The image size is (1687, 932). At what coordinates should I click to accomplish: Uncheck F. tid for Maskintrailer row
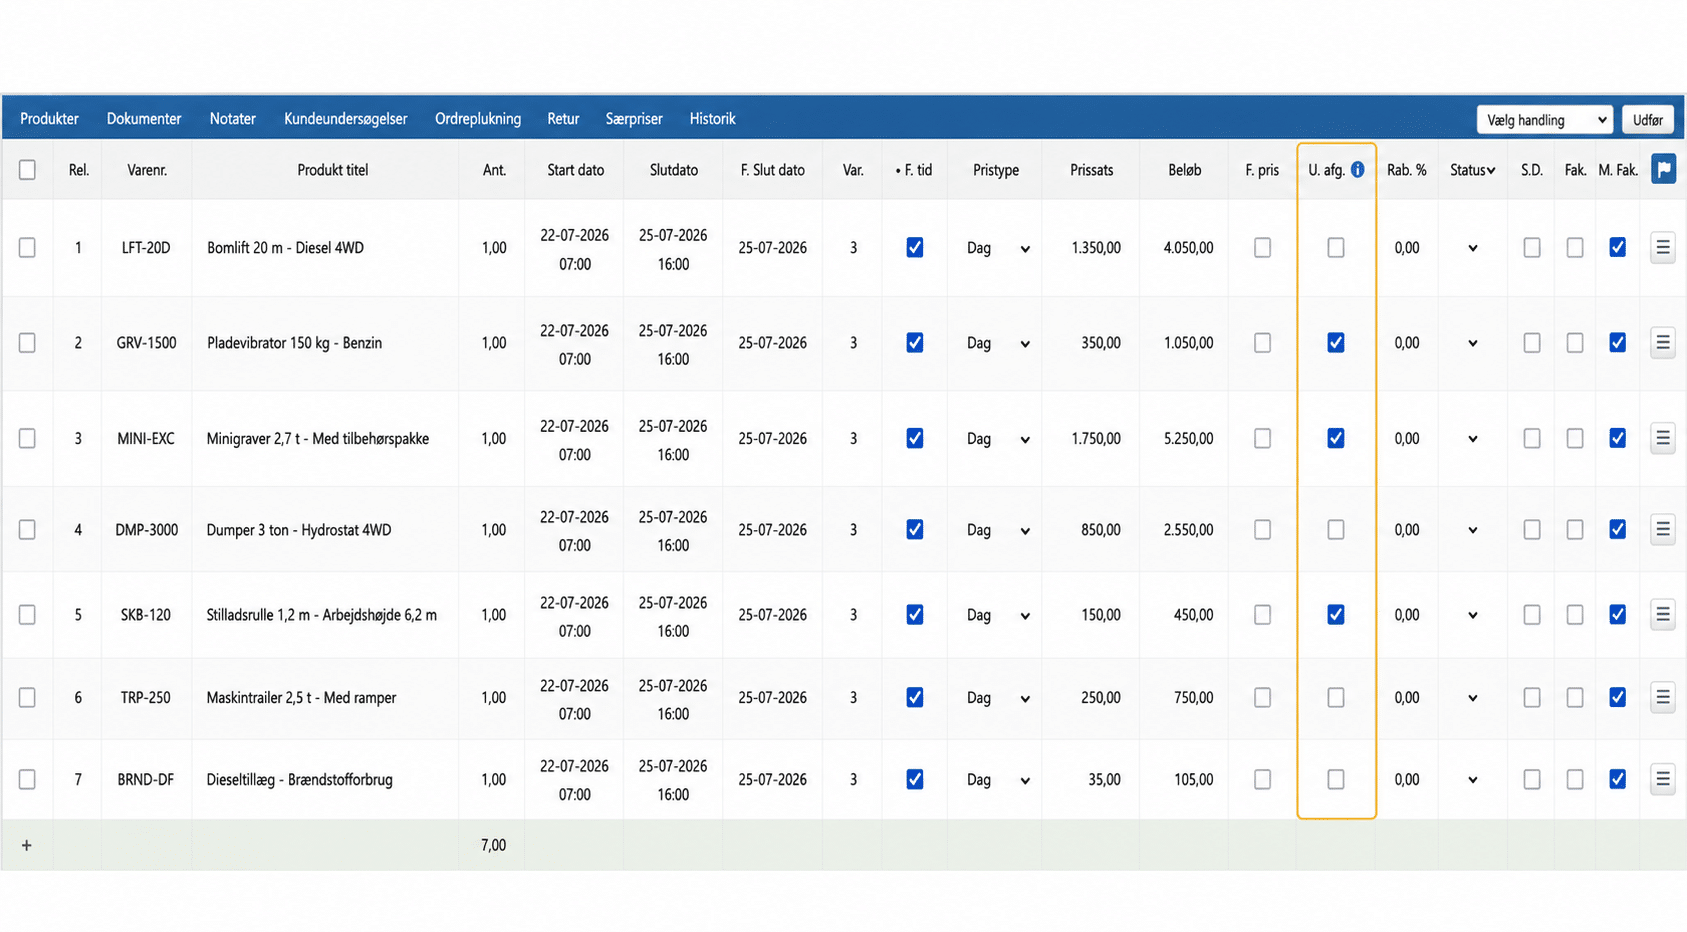914,698
